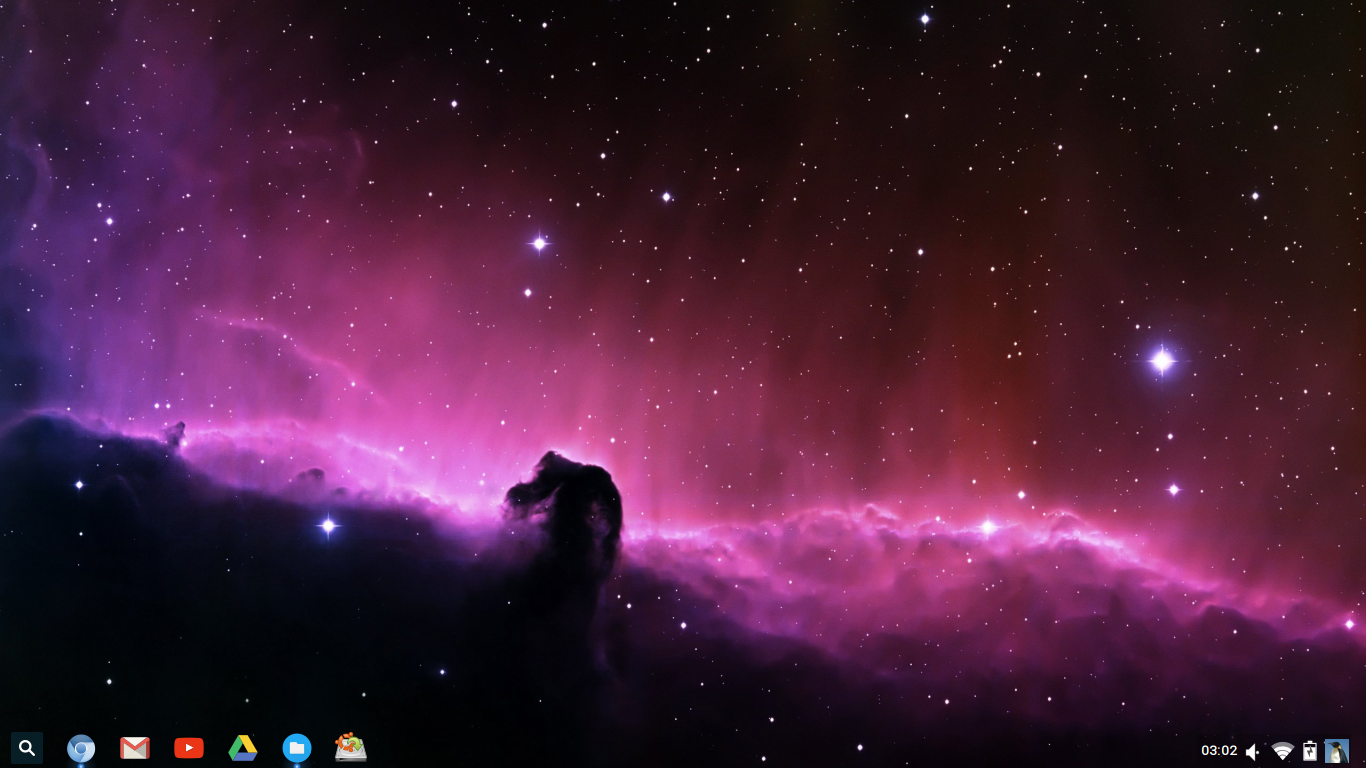Check the battery charging icon
Image resolution: width=1366 pixels, height=768 pixels.
pos(1310,751)
